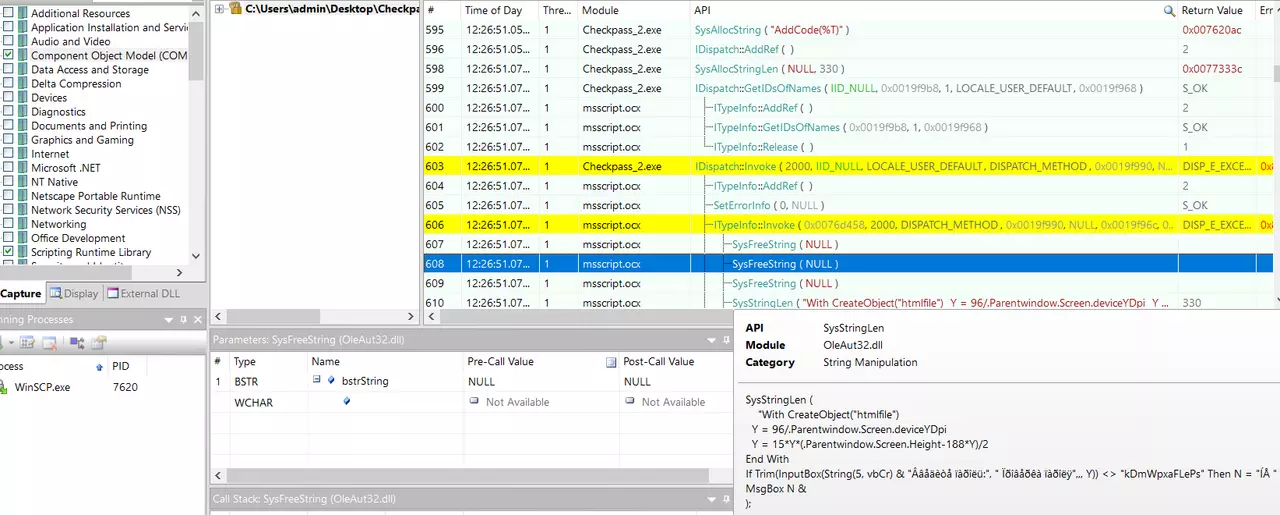
Task: Click the PID column sort arrow icon
Action: pos(99,367)
